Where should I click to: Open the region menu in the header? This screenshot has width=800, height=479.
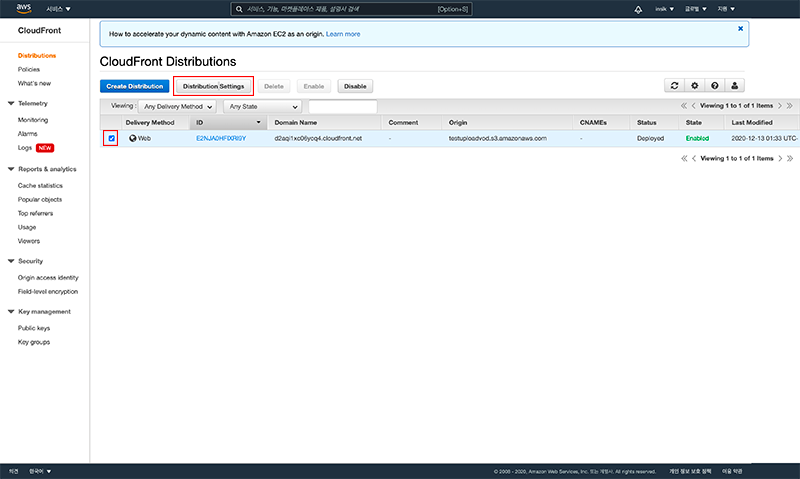[x=695, y=9]
